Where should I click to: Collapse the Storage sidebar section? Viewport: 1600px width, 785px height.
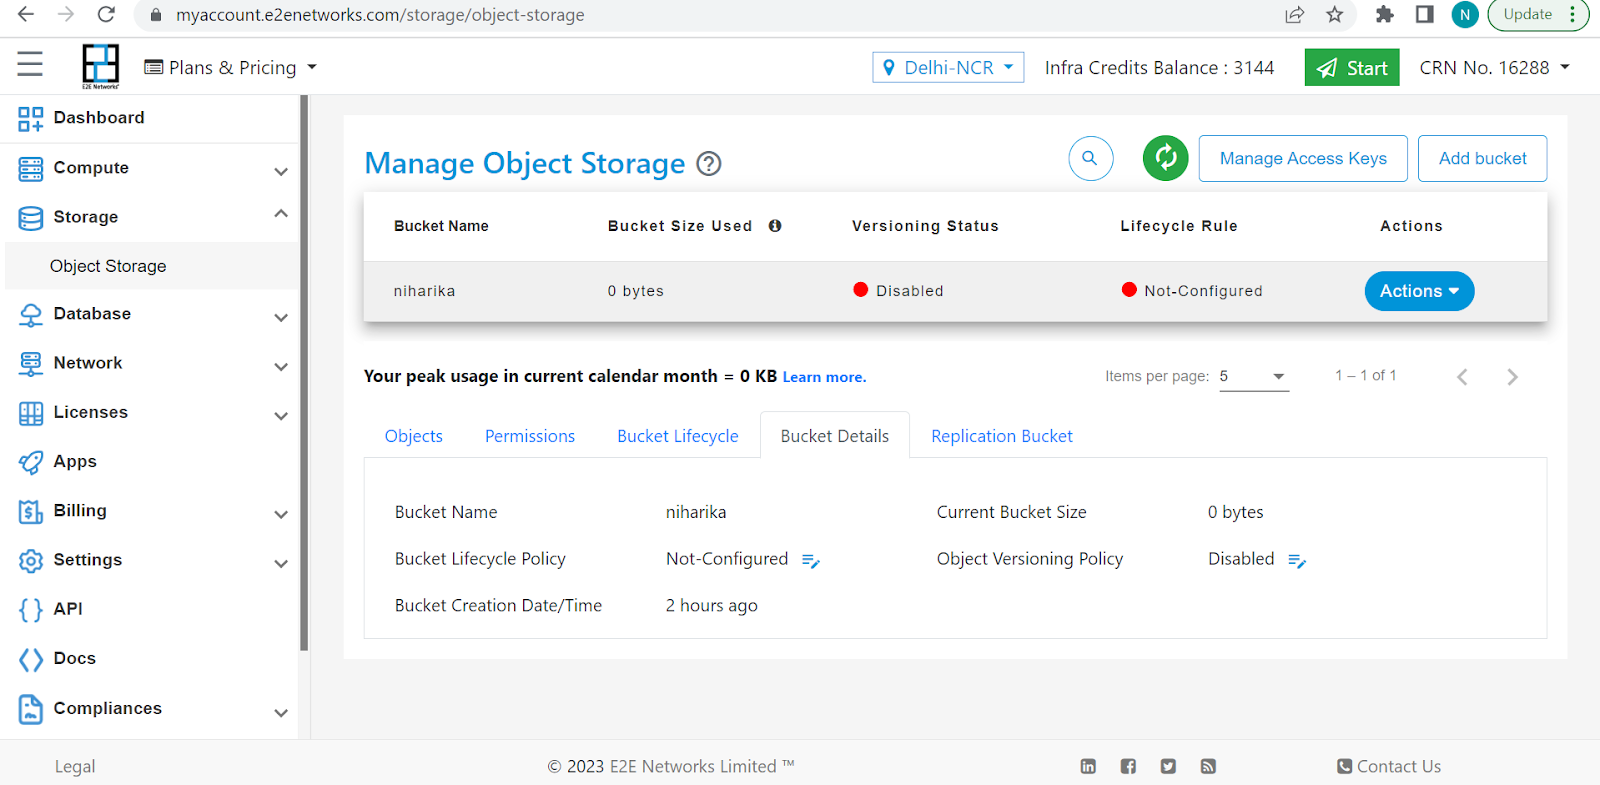pyautogui.click(x=281, y=214)
